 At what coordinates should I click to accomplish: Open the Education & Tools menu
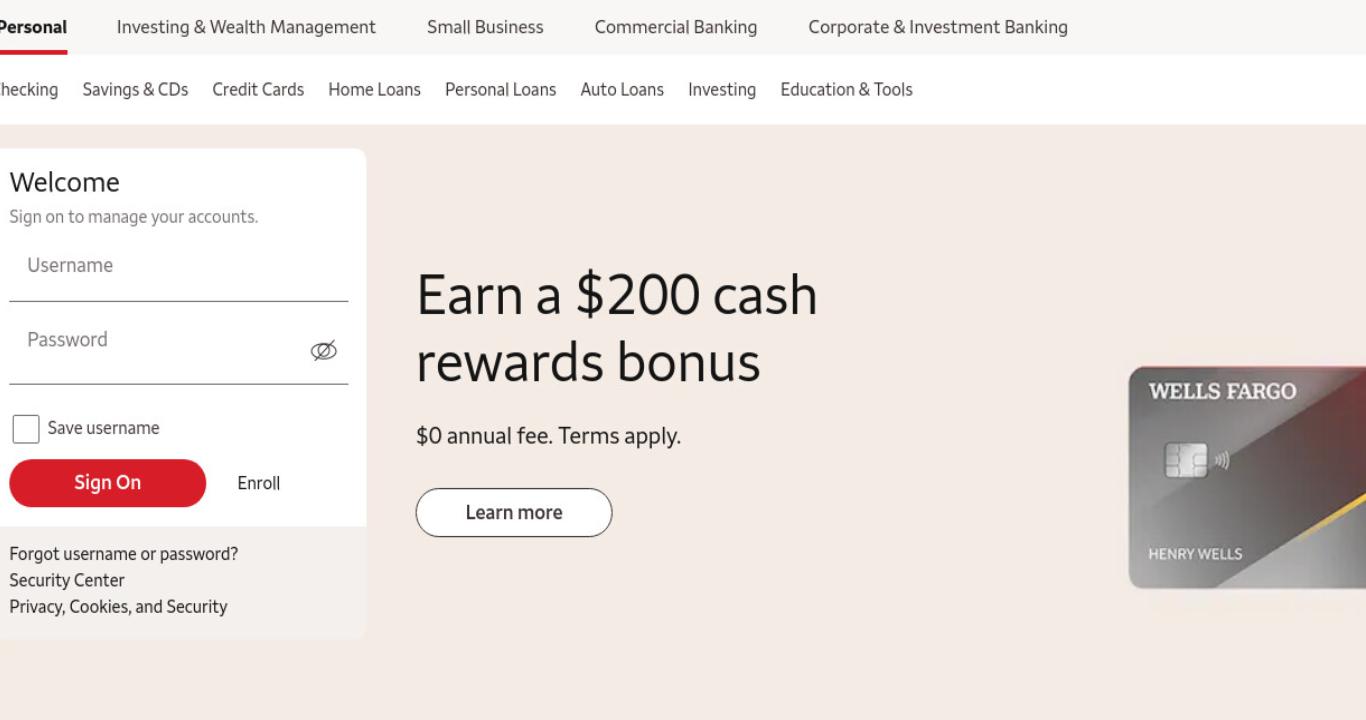click(846, 89)
